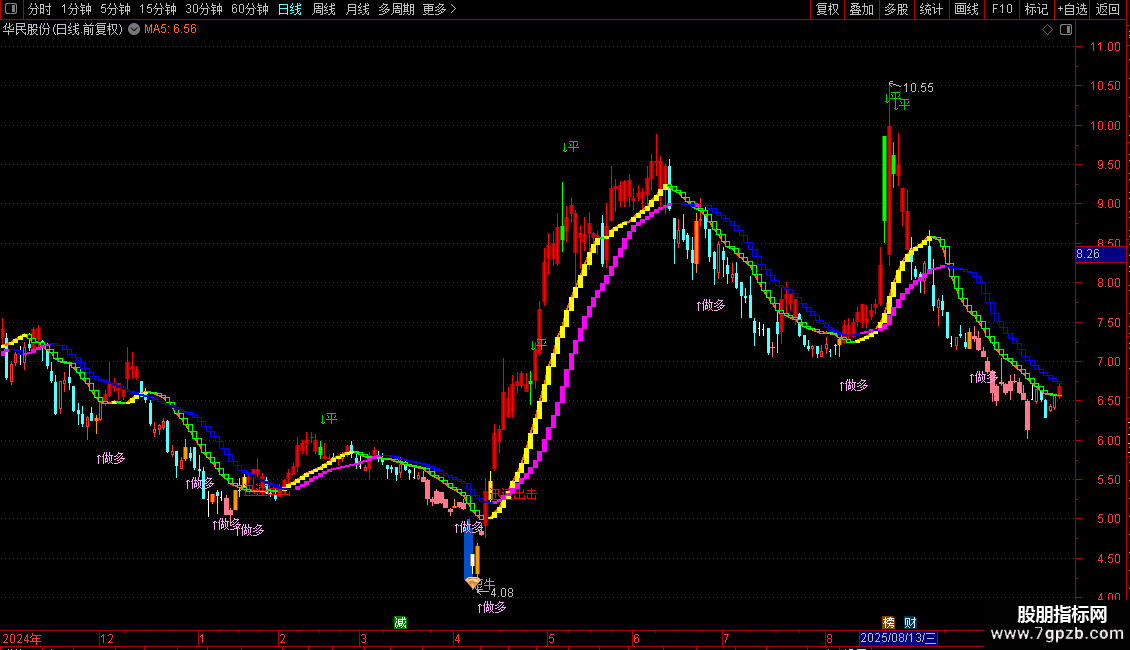Expand 更多 period options
Viewport: 1130px width, 650px height.
pos(439,9)
